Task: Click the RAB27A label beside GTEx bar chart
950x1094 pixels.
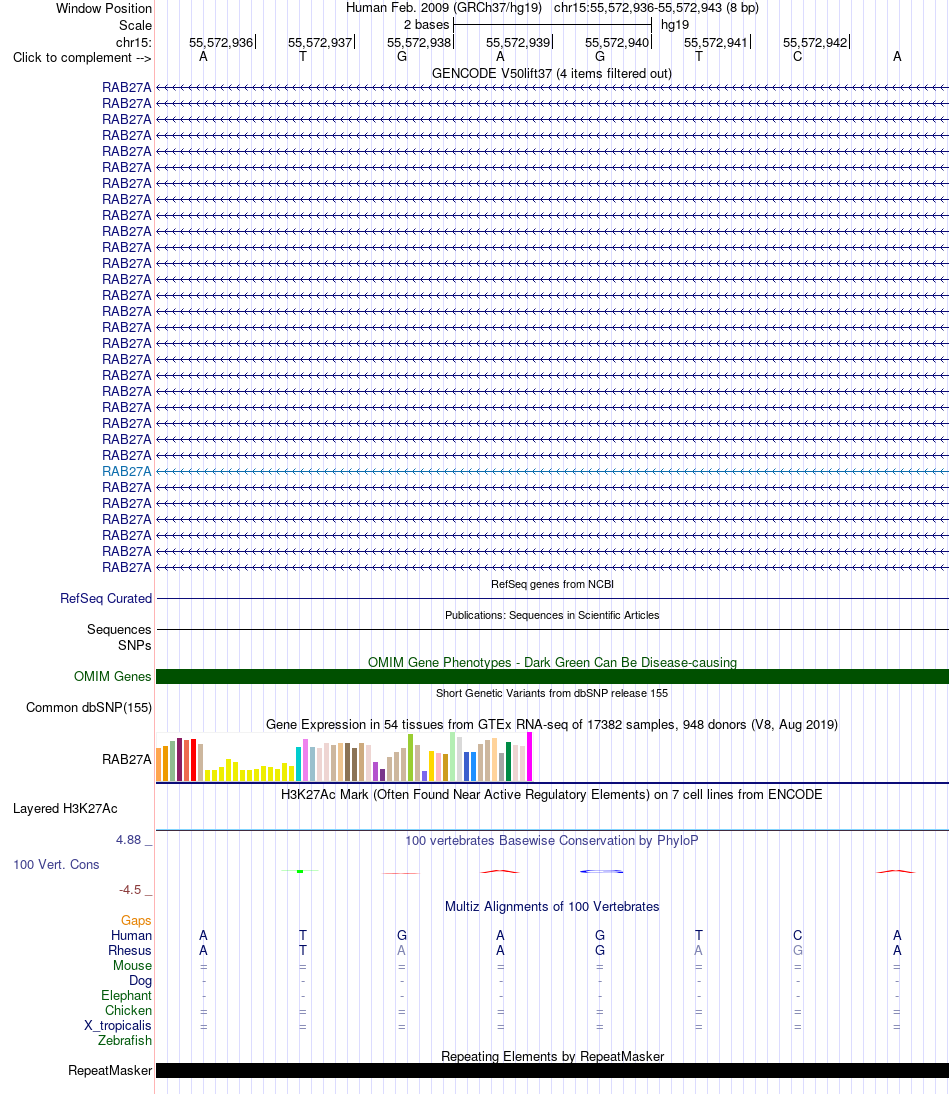Action: click(x=126, y=759)
